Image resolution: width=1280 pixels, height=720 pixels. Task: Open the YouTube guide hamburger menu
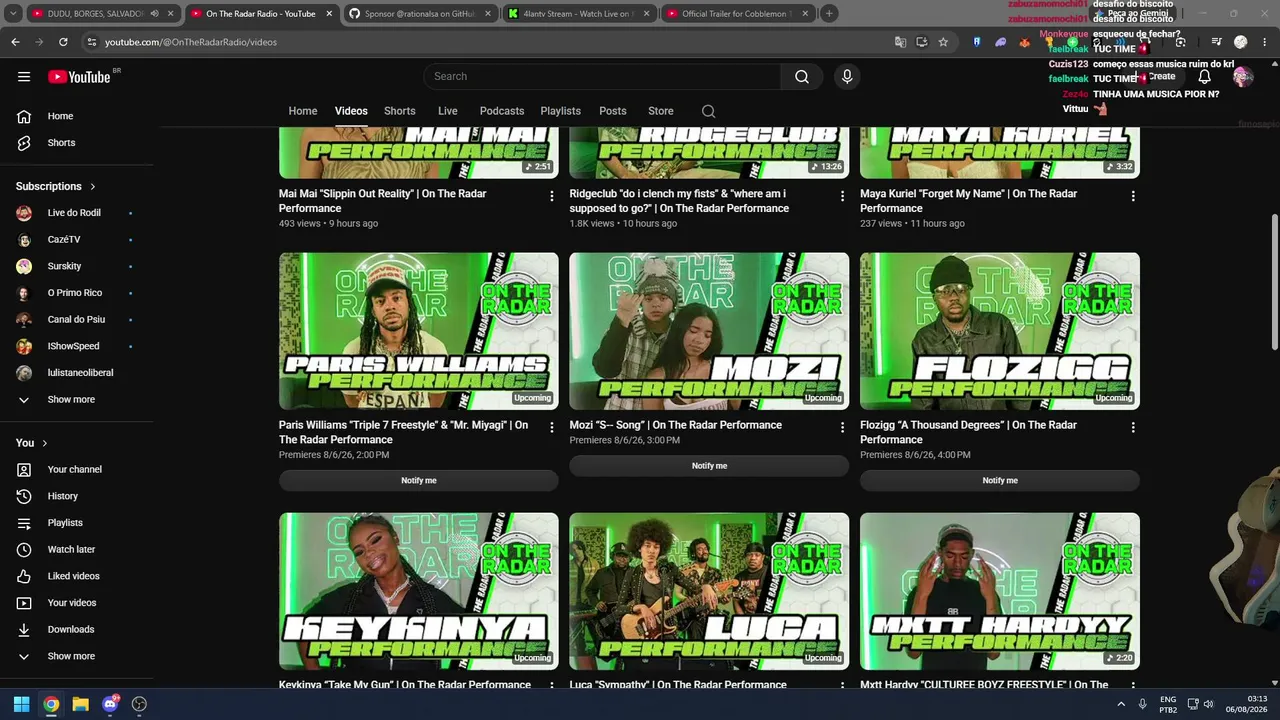tap(24, 77)
